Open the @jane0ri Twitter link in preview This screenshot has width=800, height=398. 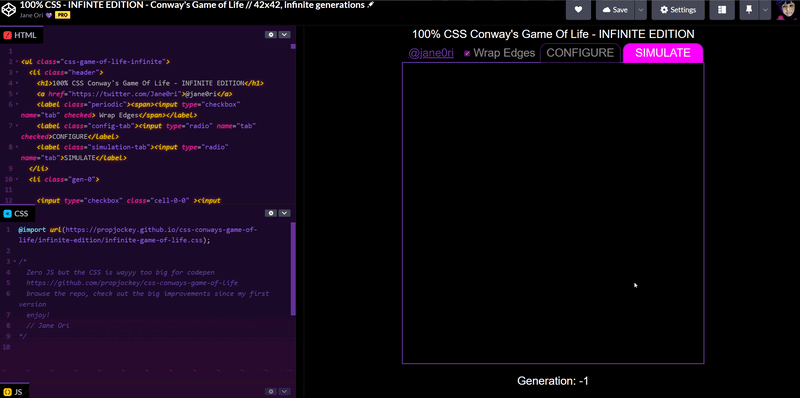pos(431,53)
